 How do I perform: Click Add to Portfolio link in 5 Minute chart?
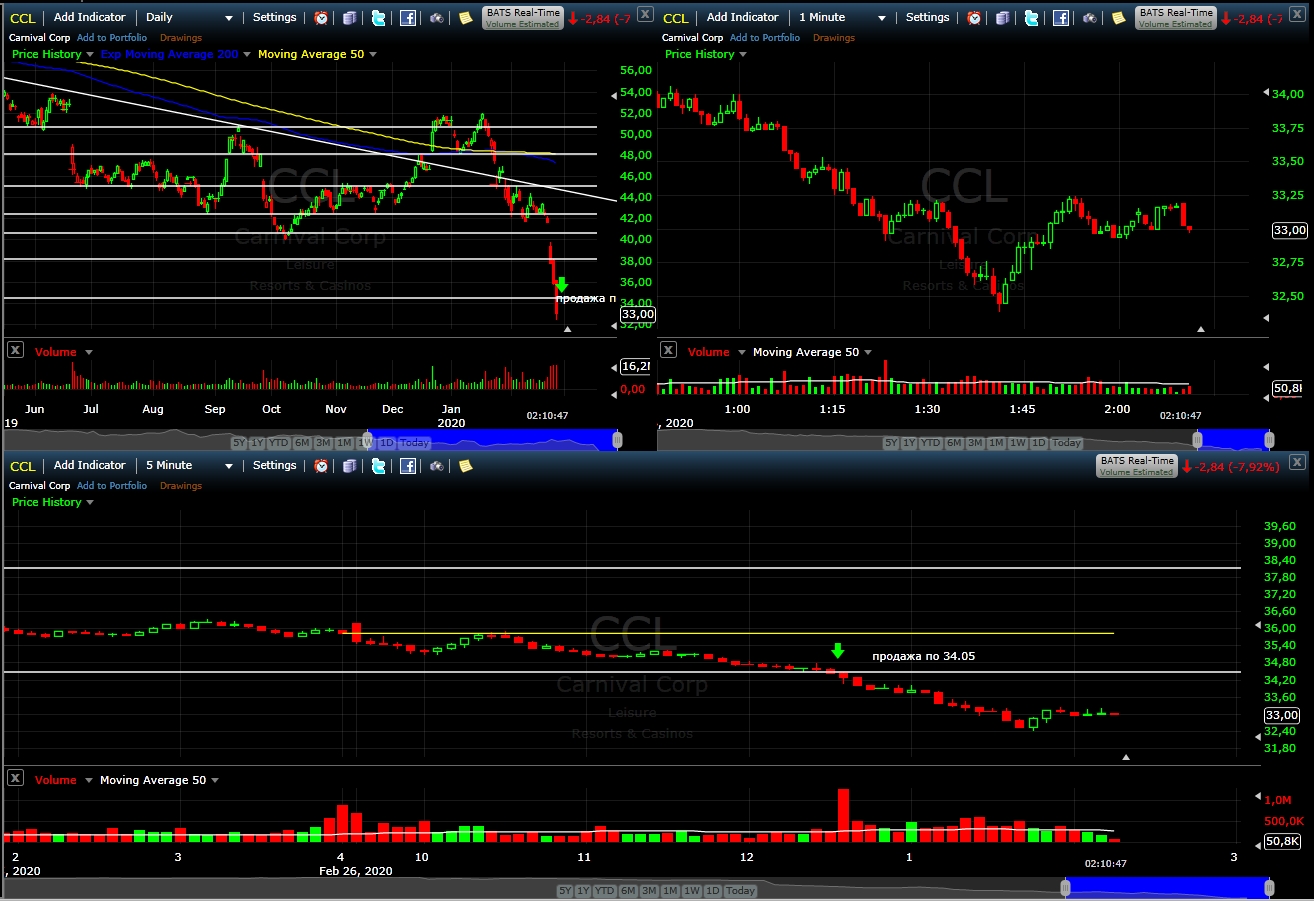tap(112, 486)
